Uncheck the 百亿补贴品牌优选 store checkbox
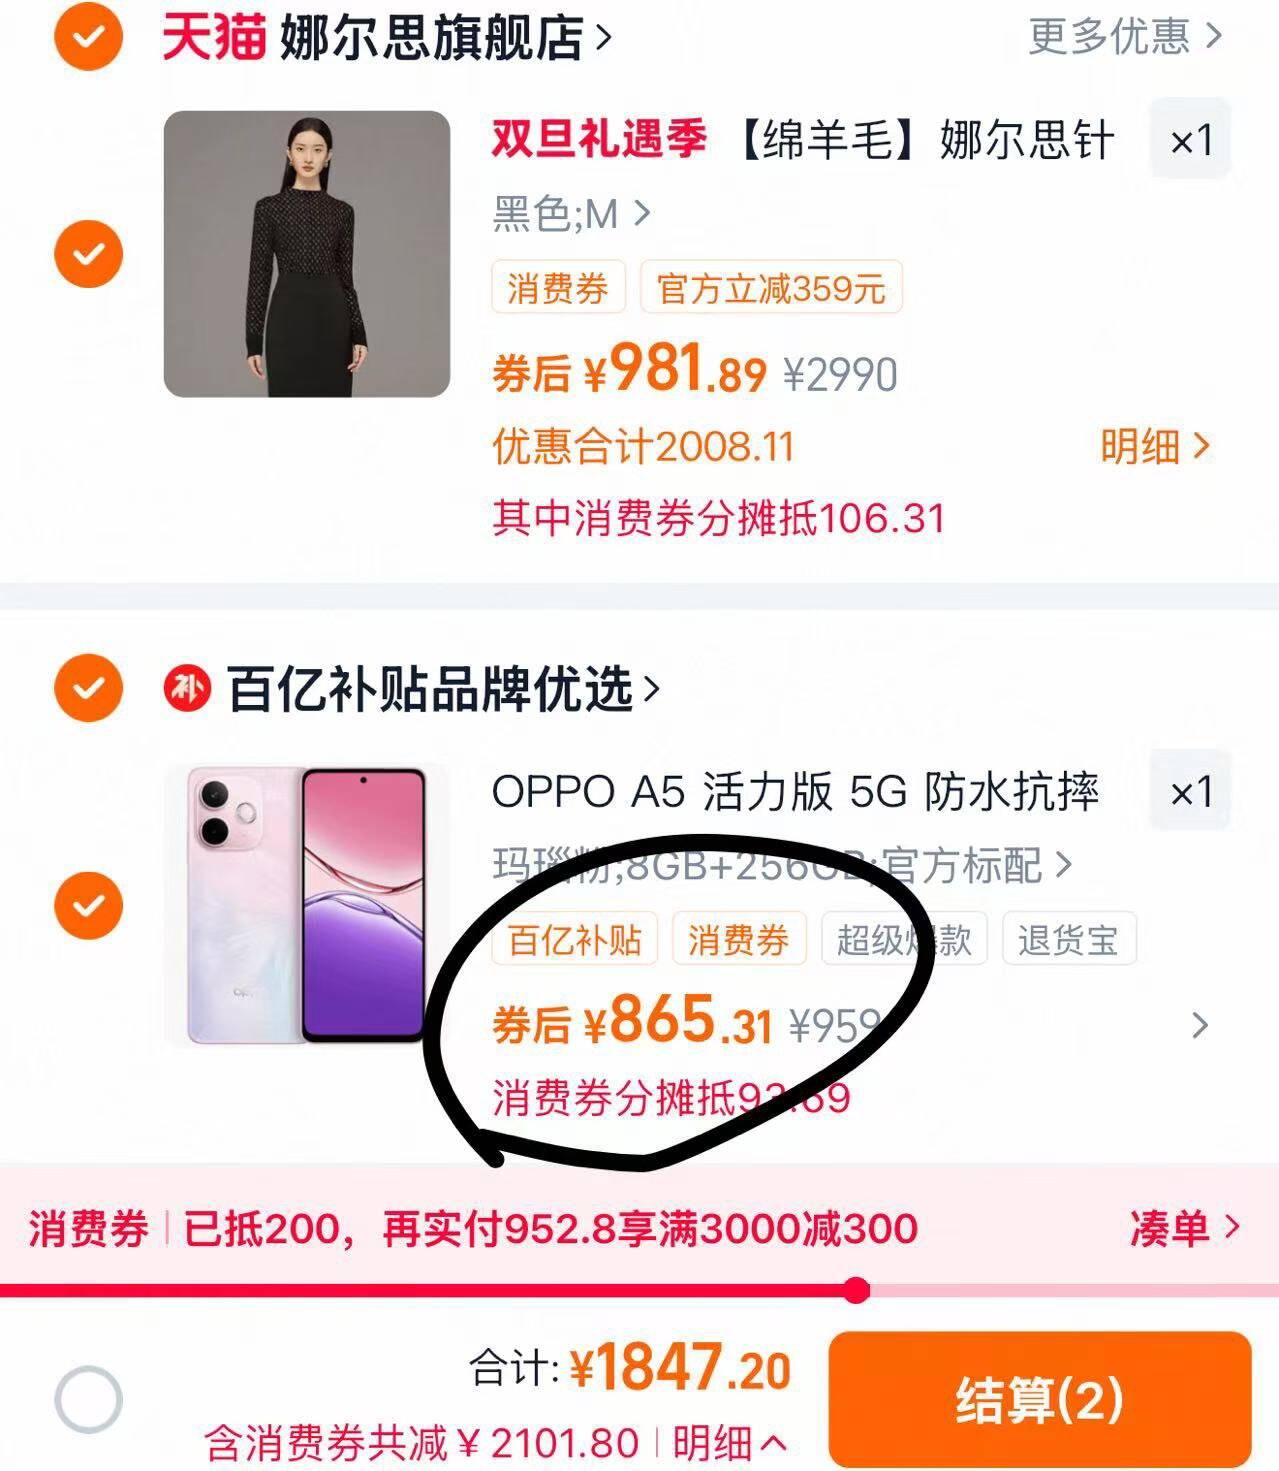The height and width of the screenshot is (1471, 1279). click(x=88, y=688)
